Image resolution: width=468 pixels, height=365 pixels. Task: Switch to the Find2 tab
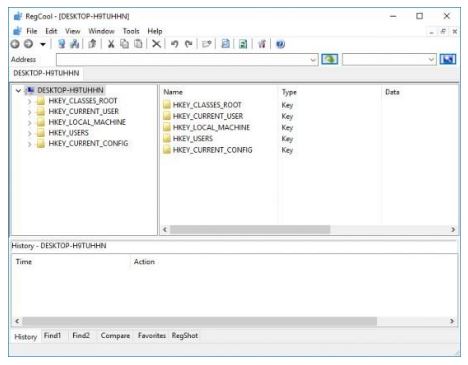[81, 336]
